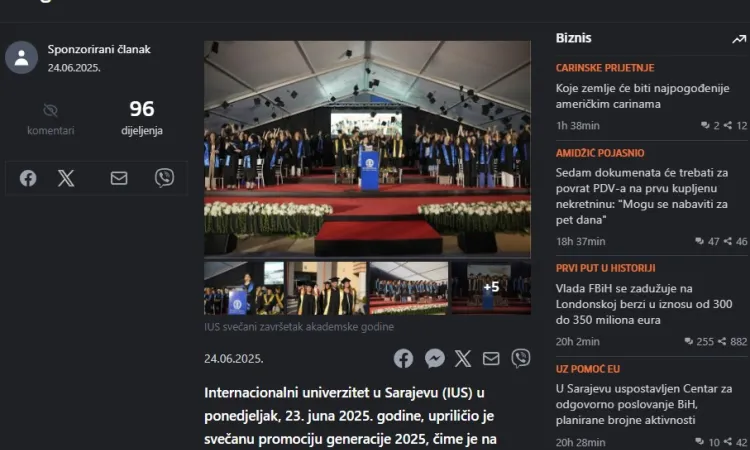Click the Viber icon below the gallery
The width and height of the screenshot is (750, 450).
[x=521, y=358]
